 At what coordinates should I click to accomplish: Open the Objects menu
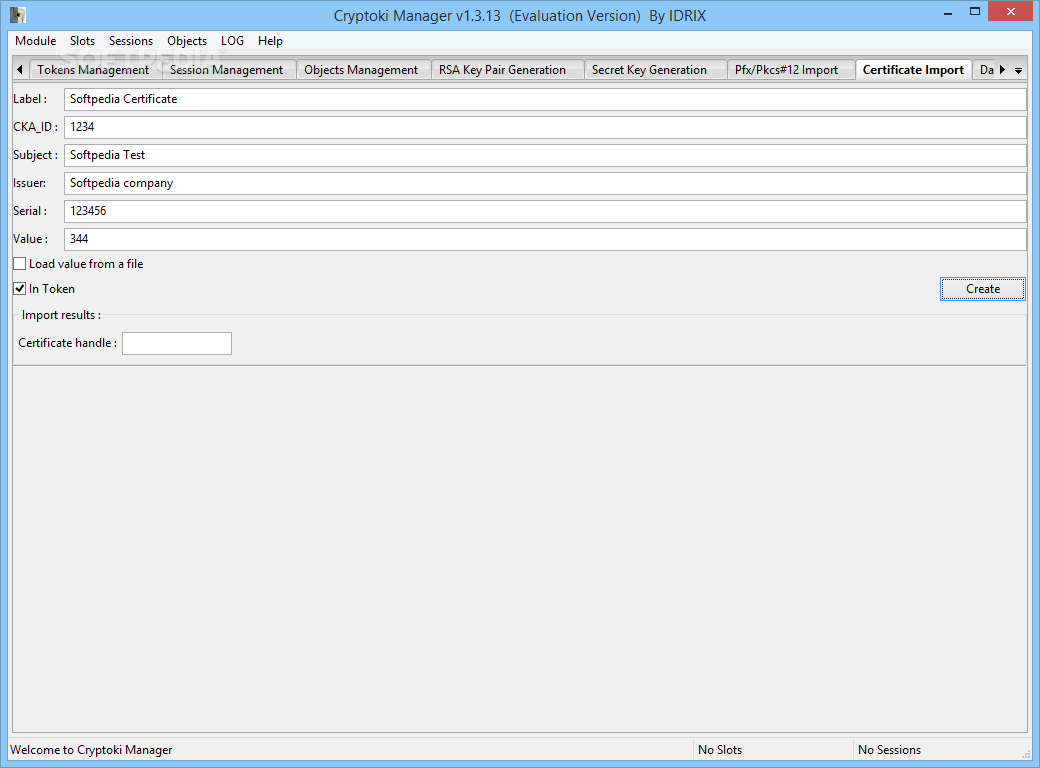(187, 41)
